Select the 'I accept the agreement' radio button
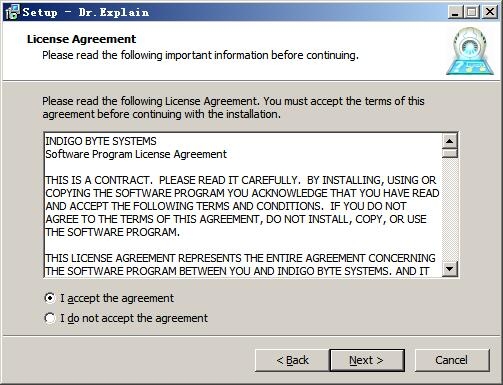 point(50,298)
